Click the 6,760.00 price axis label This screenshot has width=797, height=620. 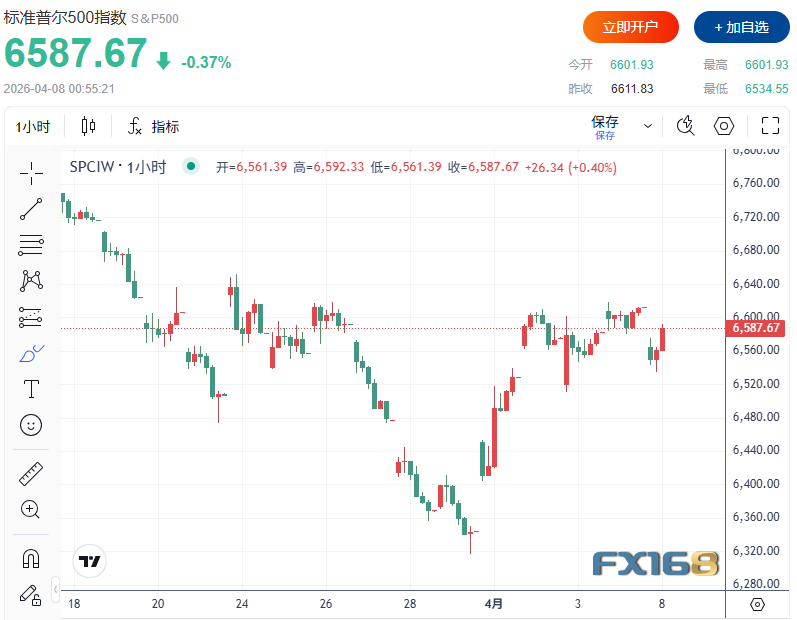756,183
